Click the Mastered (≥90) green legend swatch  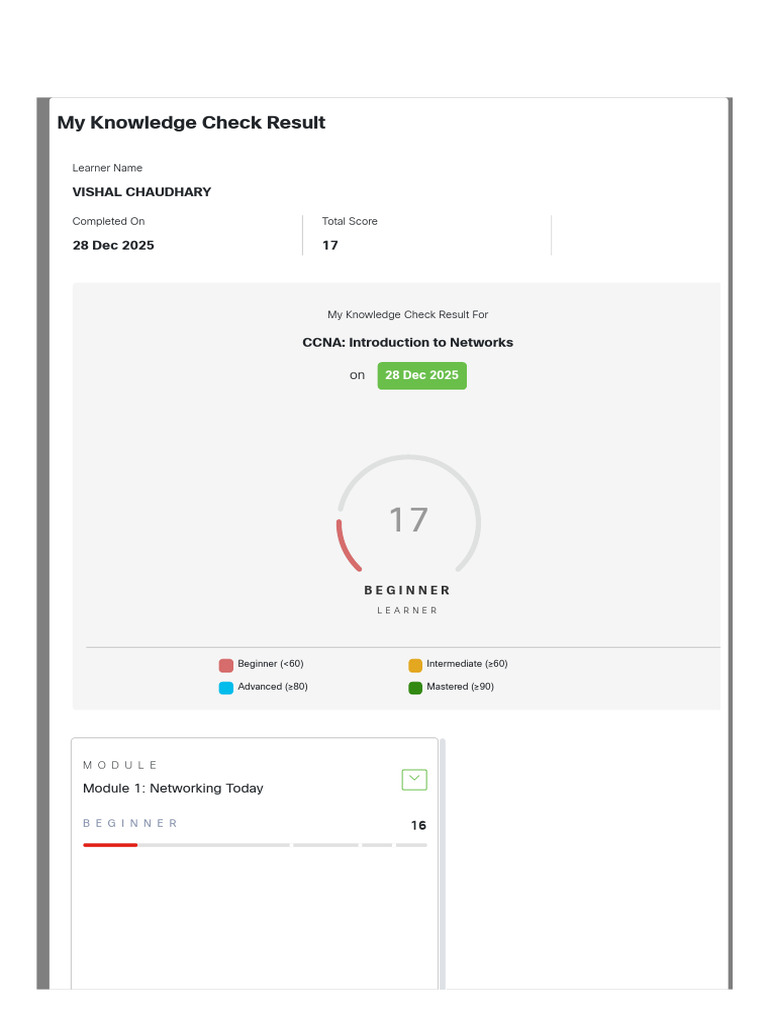(415, 688)
